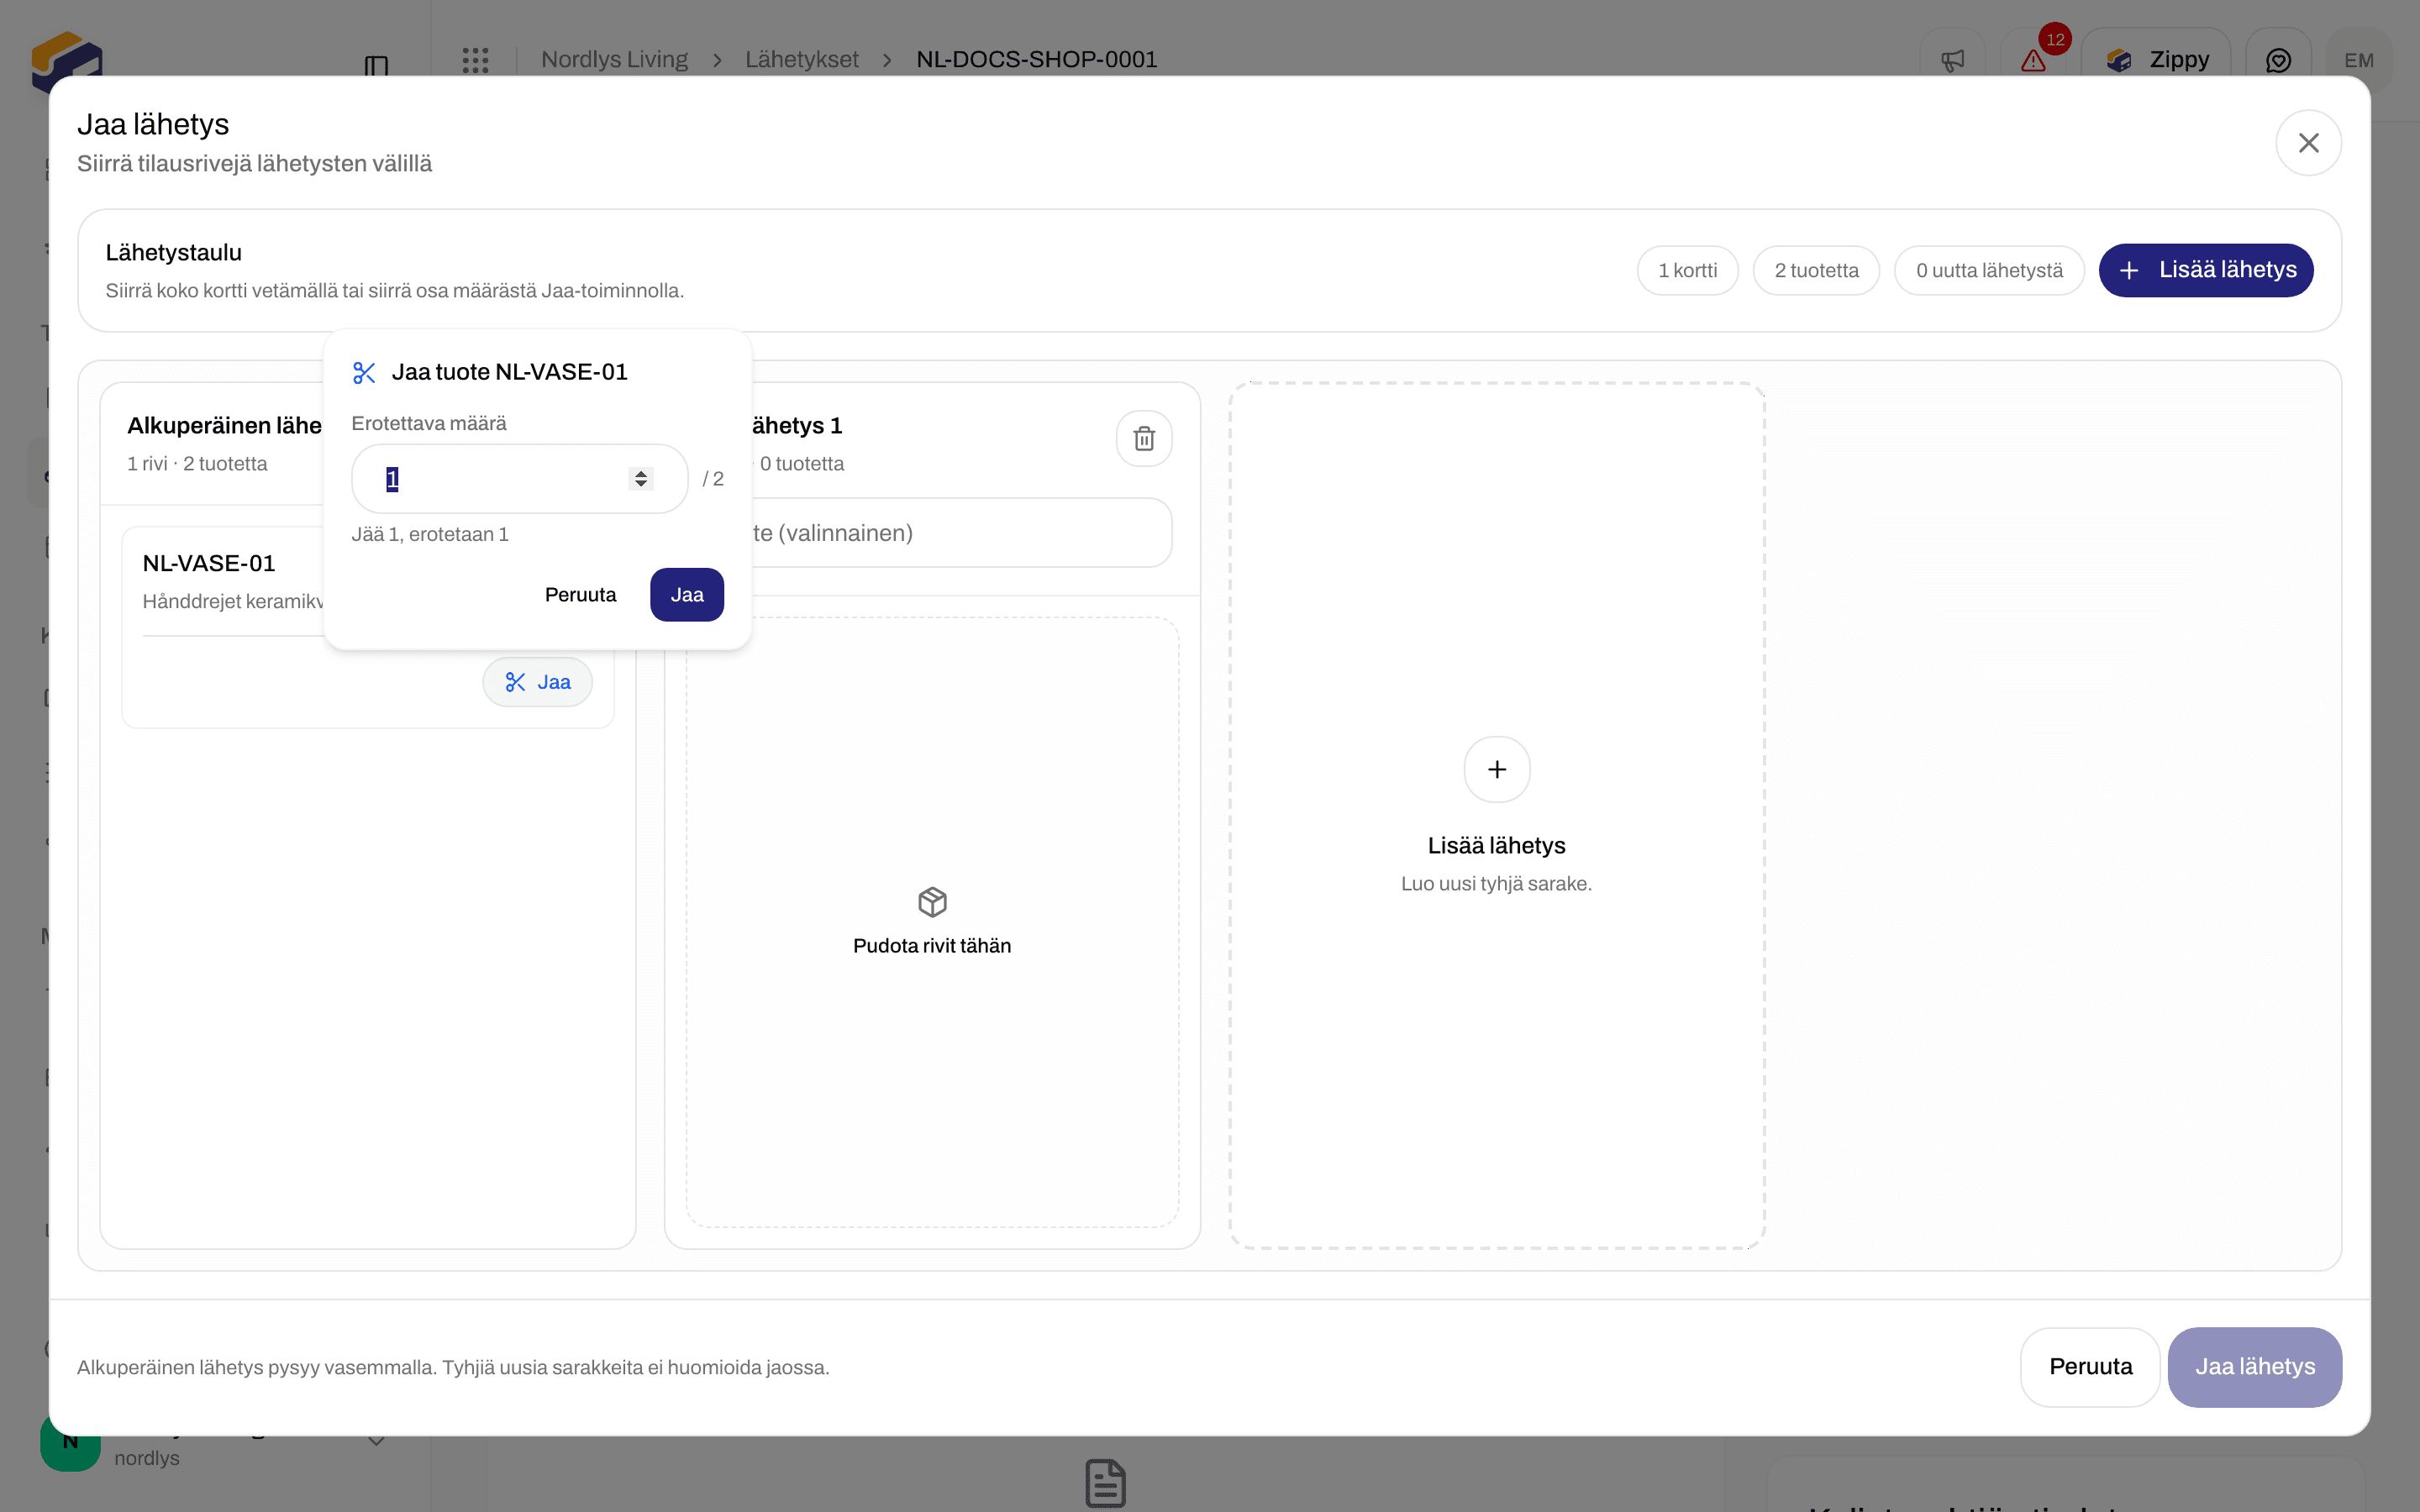Close the Jaa lähetys dialog
The image size is (2420, 1512).
[x=2308, y=143]
